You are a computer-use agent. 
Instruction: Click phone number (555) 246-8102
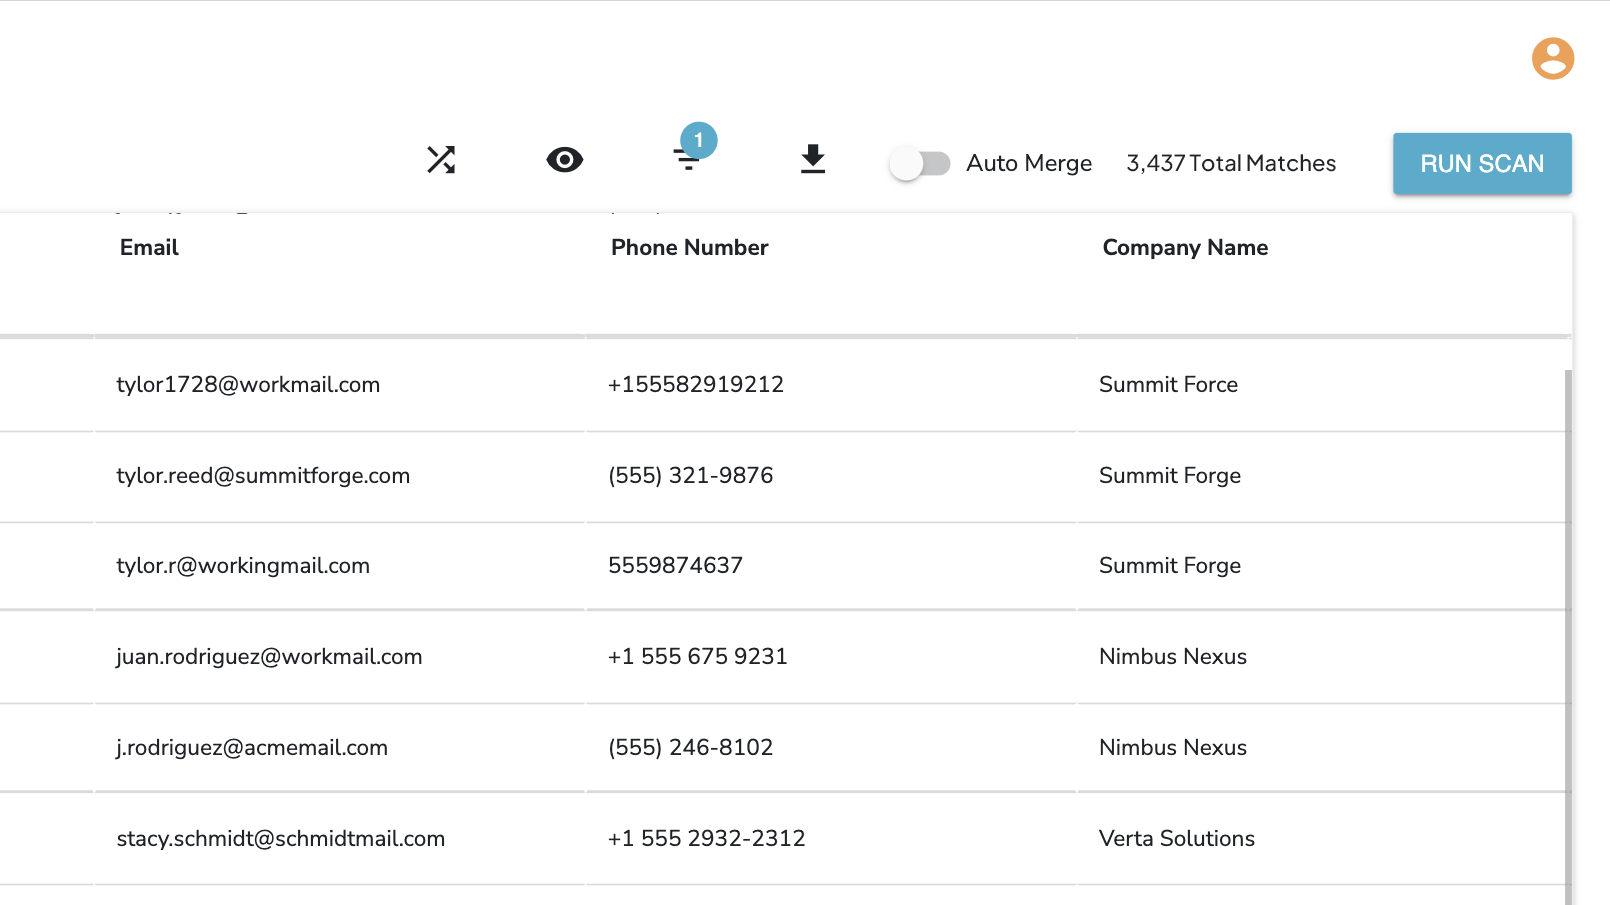click(x=690, y=748)
